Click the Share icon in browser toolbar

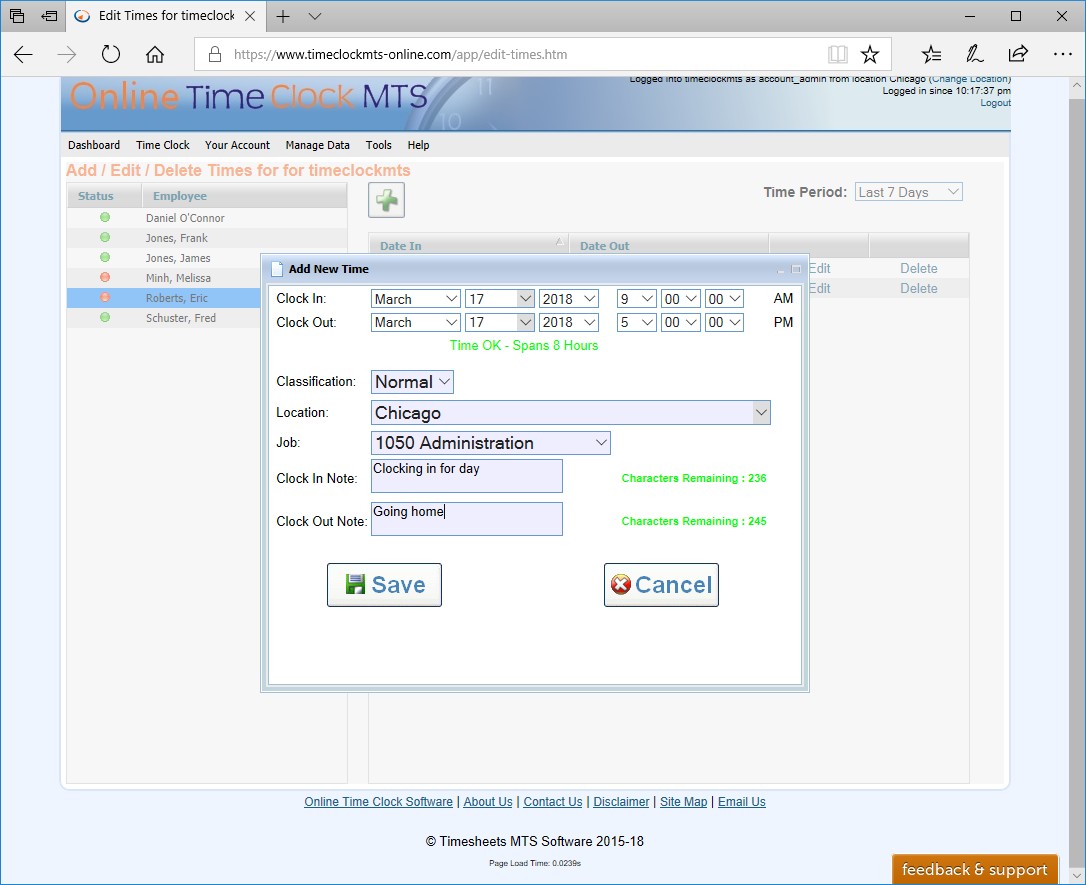coord(1018,55)
